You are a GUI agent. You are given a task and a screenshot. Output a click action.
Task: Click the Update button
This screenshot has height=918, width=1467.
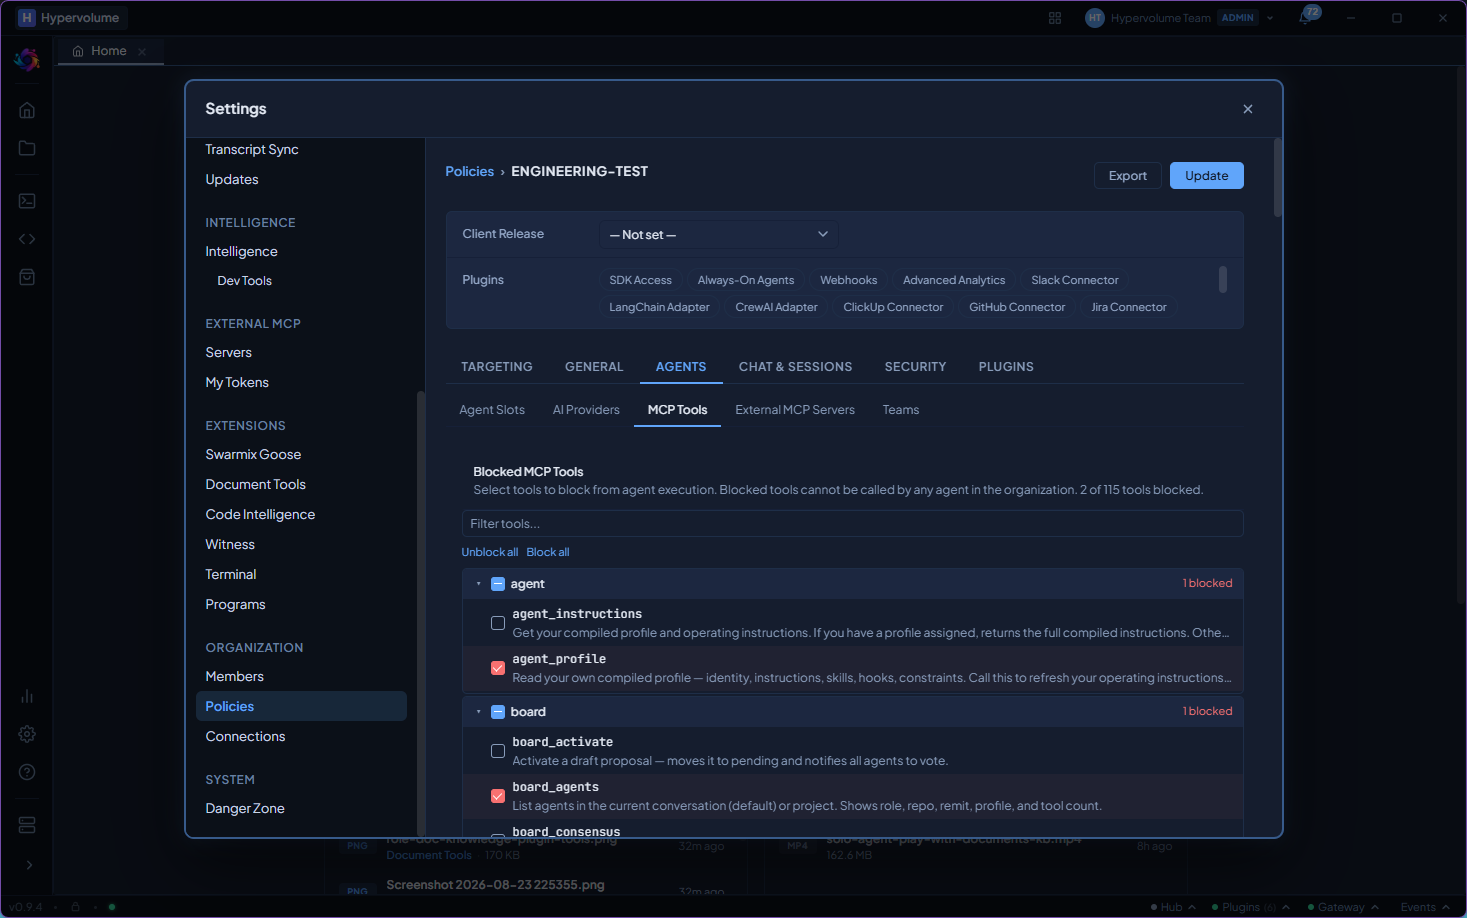pyautogui.click(x=1207, y=176)
